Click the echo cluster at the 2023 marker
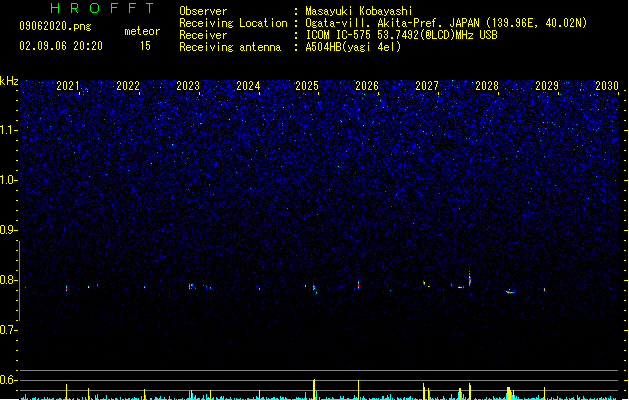This screenshot has width=629, height=400. coord(192,286)
